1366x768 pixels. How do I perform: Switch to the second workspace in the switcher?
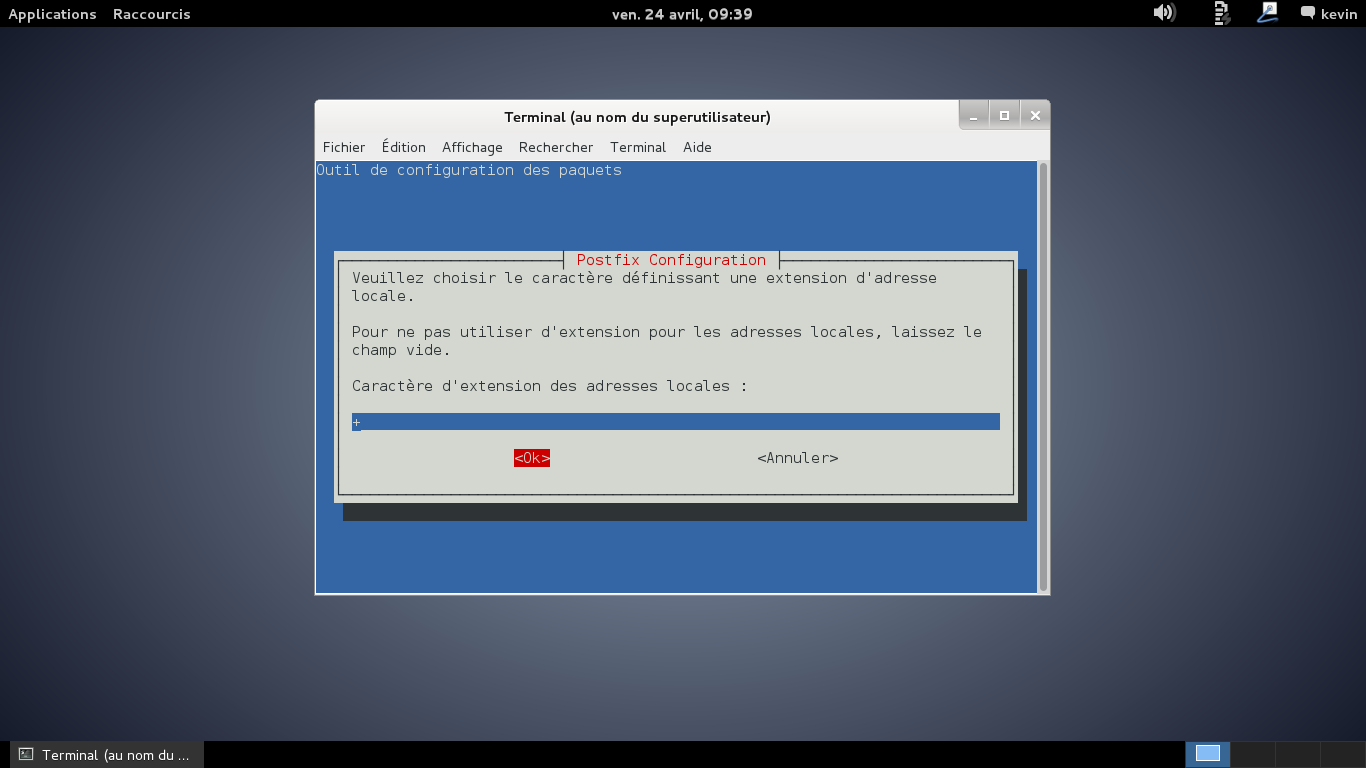(1253, 754)
